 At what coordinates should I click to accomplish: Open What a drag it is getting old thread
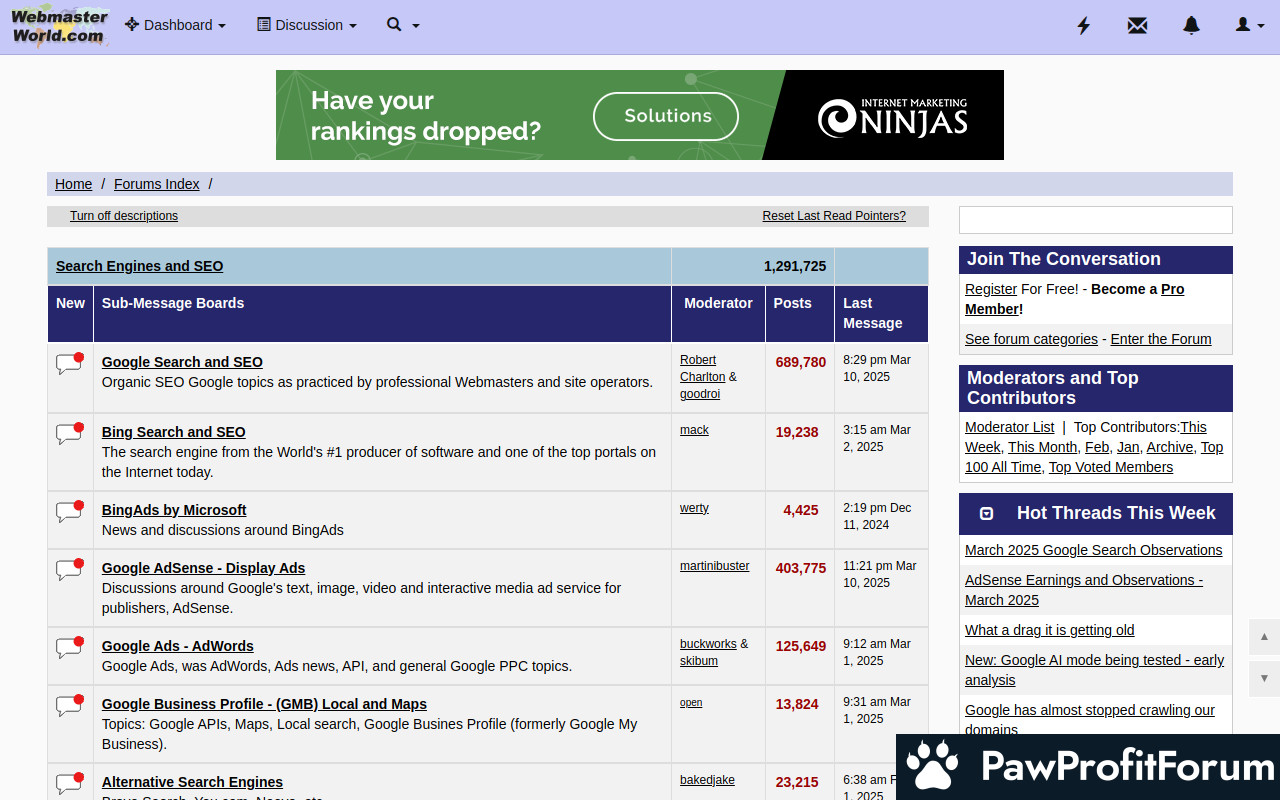(x=1049, y=630)
